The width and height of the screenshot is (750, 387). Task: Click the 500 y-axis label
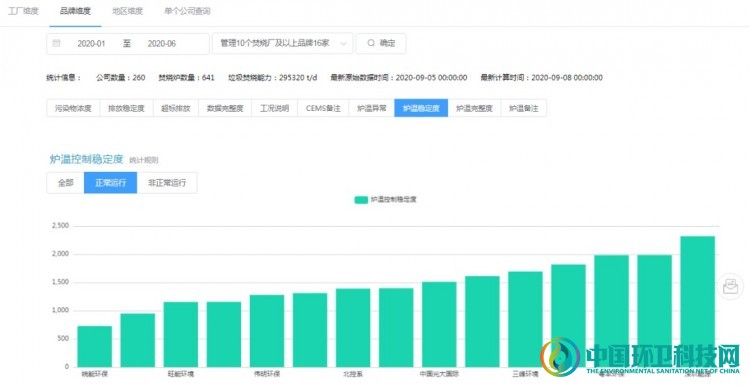point(64,339)
